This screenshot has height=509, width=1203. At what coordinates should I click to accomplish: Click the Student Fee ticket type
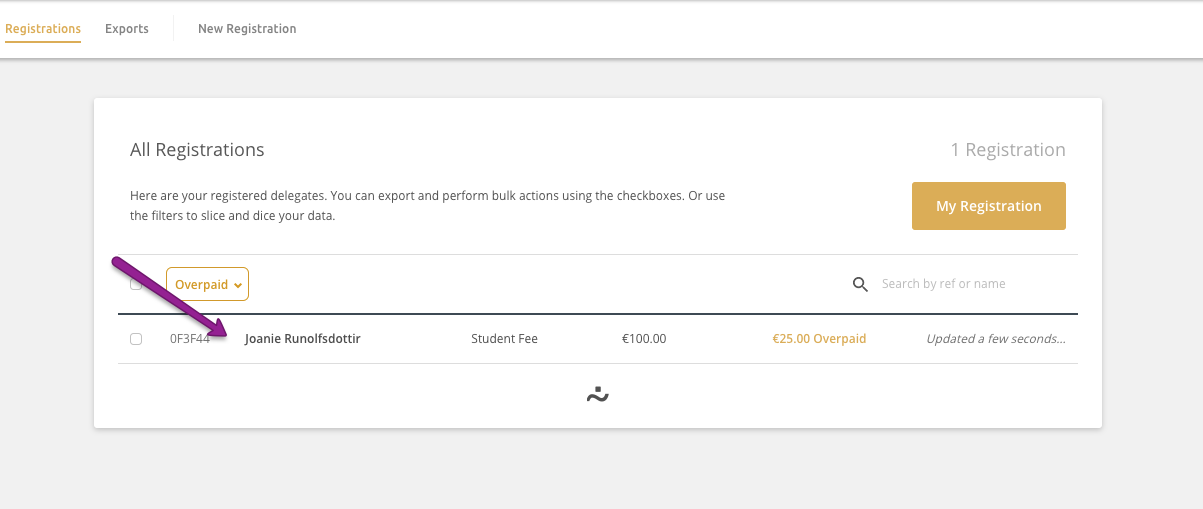[x=504, y=339]
